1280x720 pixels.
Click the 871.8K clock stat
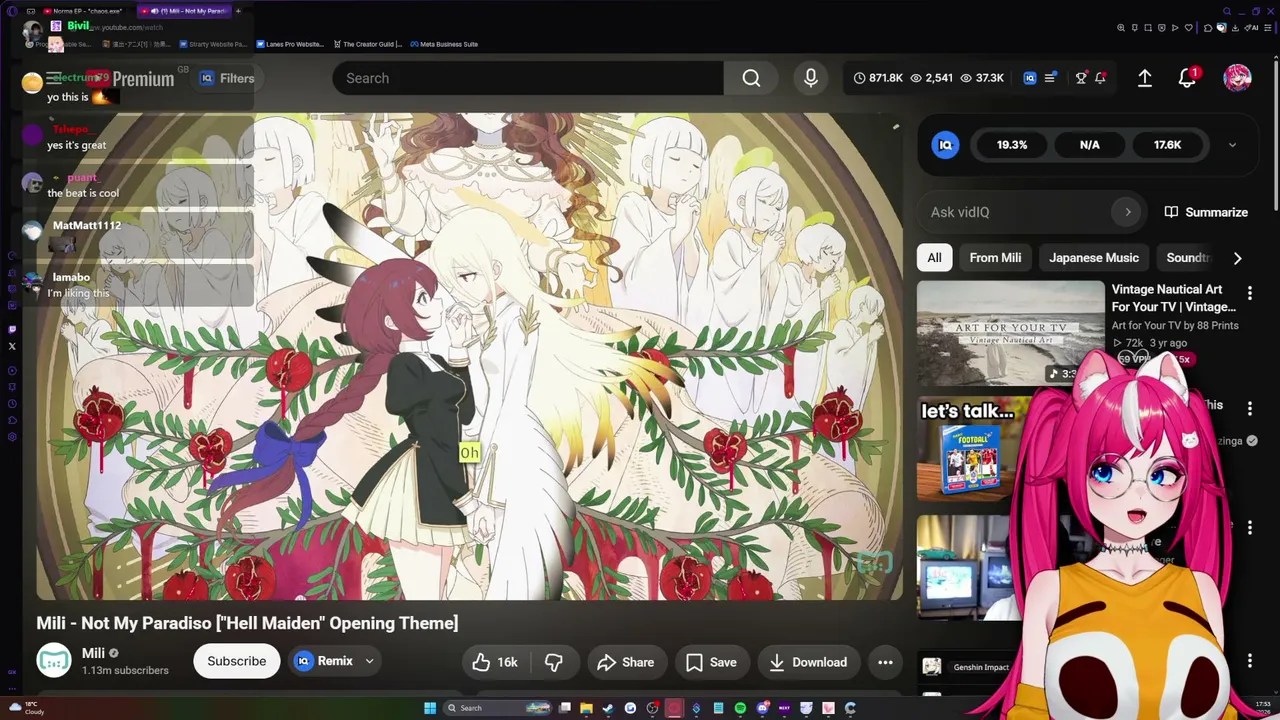878,78
